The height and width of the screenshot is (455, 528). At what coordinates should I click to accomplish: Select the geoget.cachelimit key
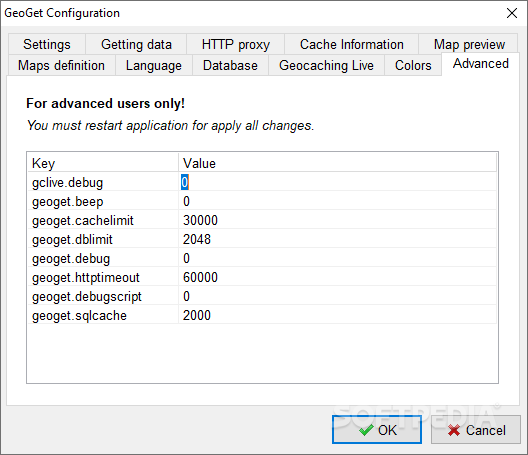83,221
